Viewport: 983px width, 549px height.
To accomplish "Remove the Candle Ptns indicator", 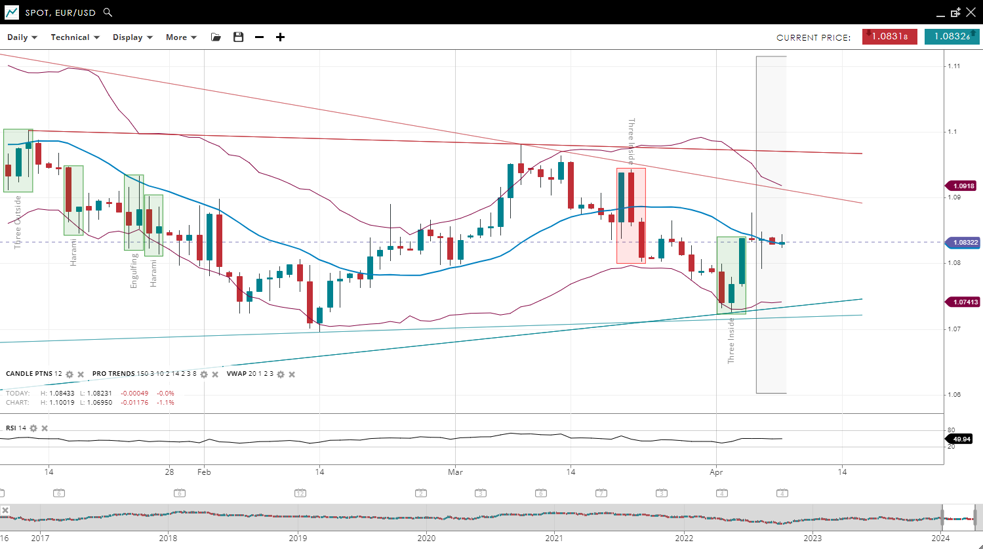I will point(81,374).
